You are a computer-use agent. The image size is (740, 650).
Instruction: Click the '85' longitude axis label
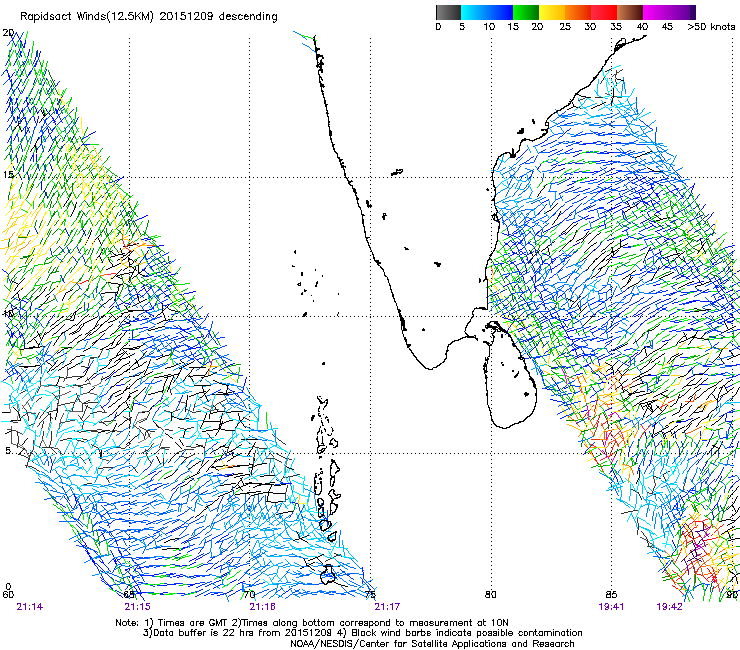(x=611, y=595)
